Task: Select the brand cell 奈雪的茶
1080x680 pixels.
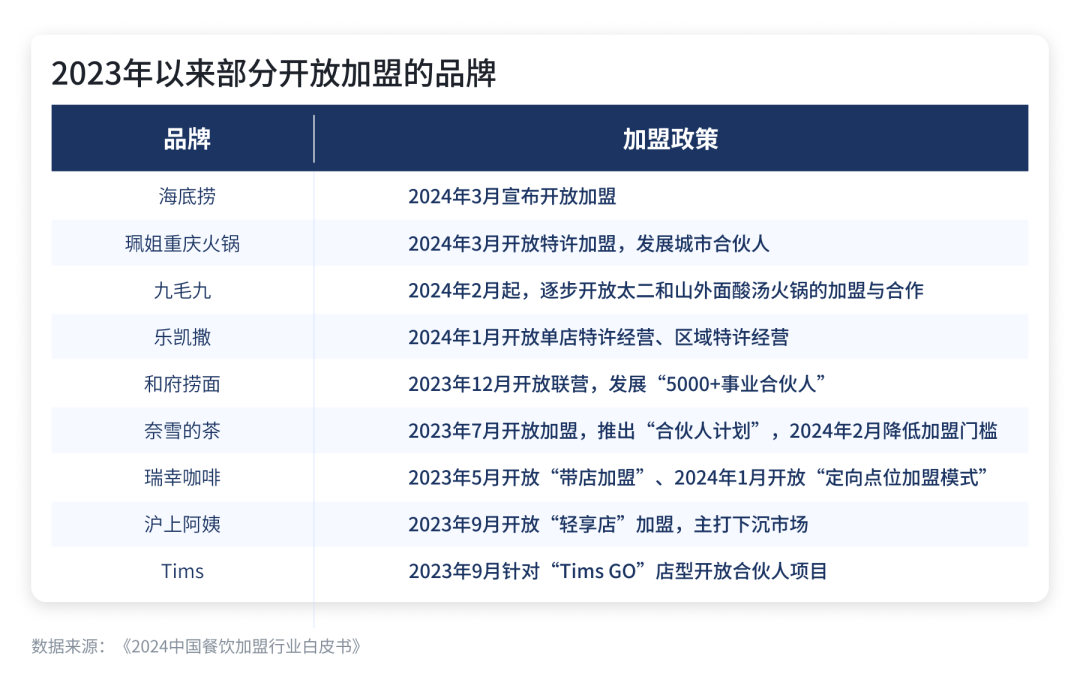Action: click(183, 431)
